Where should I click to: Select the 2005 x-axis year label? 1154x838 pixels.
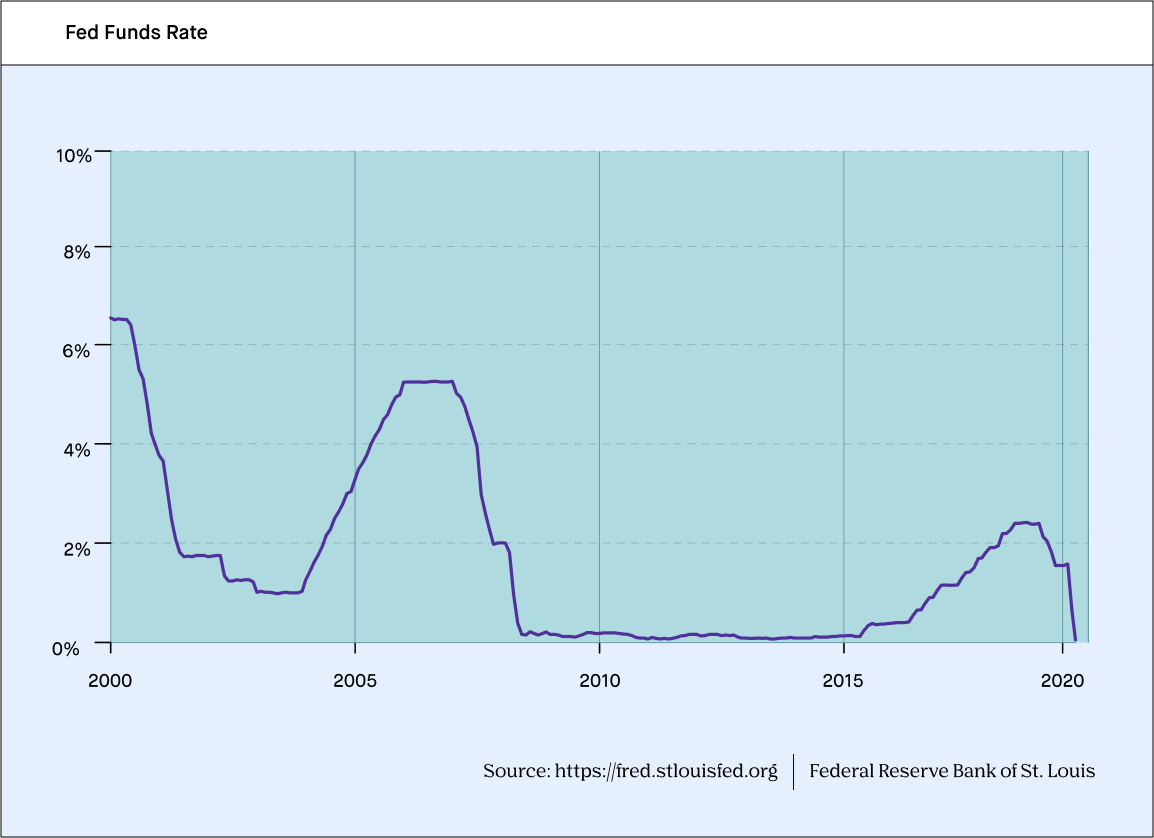point(355,681)
